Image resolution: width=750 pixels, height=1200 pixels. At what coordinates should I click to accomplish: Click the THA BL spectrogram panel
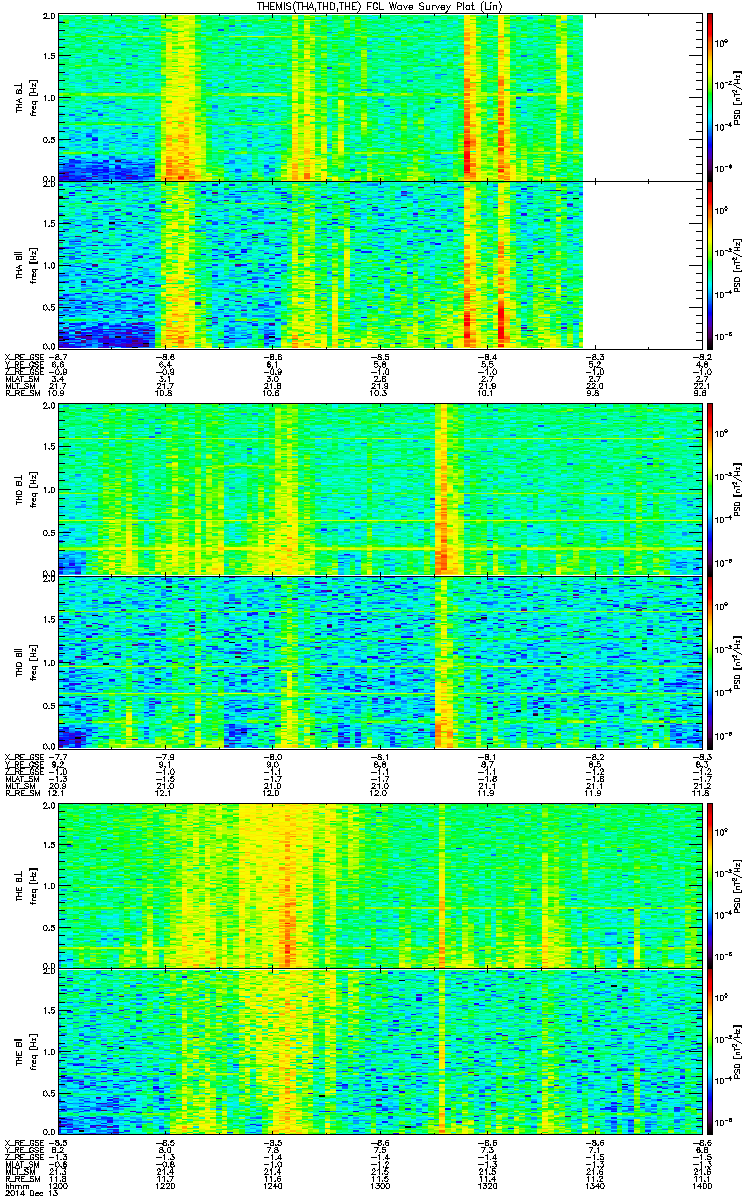pyautogui.click(x=379, y=96)
